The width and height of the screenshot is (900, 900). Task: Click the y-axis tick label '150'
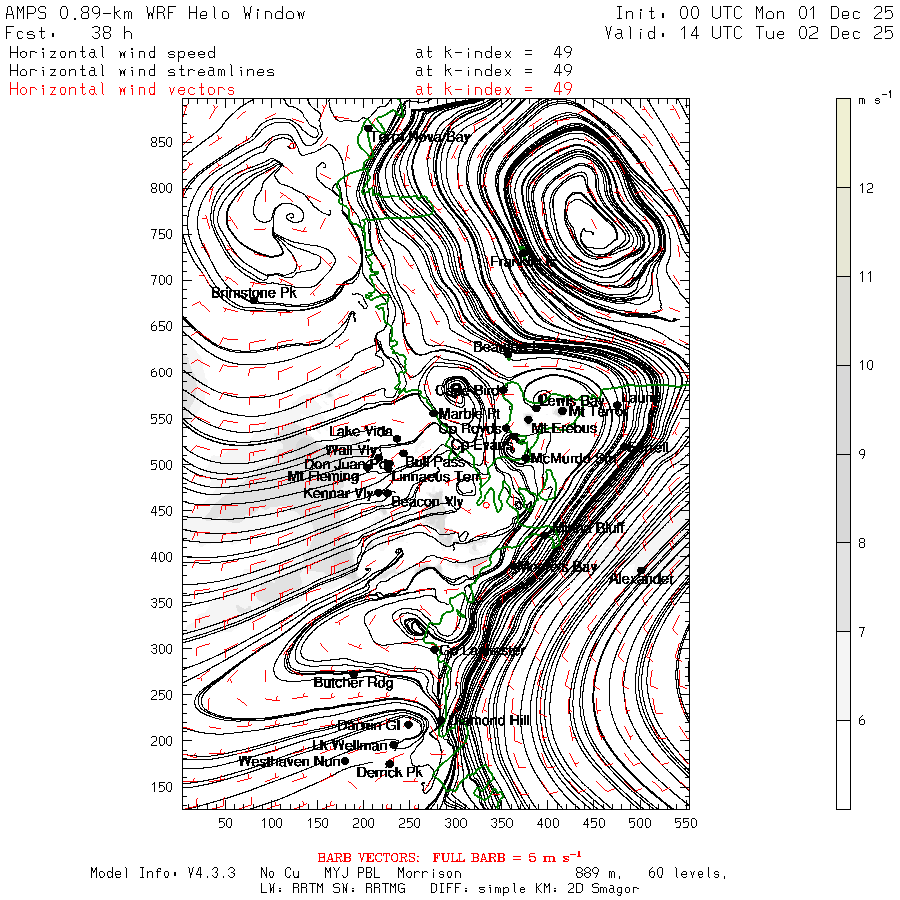(161, 787)
